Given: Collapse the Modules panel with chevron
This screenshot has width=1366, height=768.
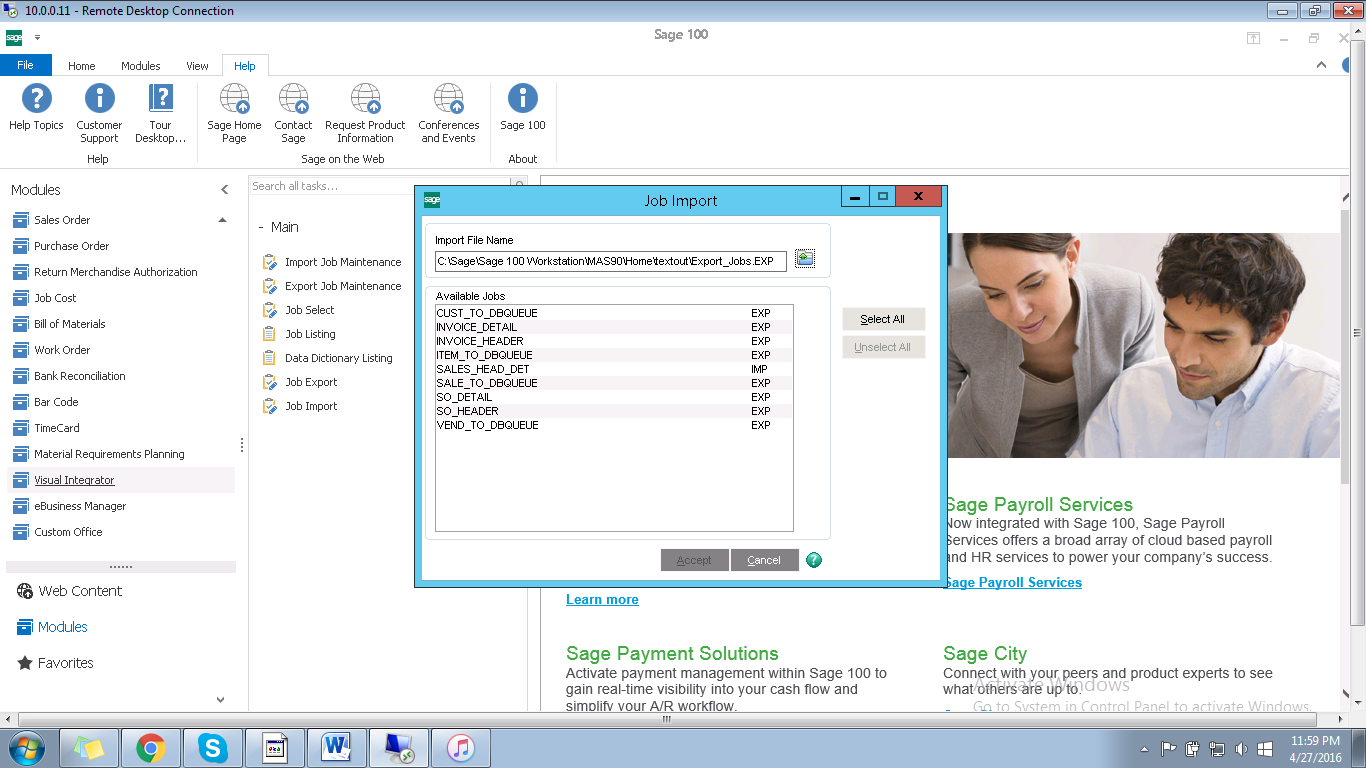Looking at the screenshot, I should point(224,190).
